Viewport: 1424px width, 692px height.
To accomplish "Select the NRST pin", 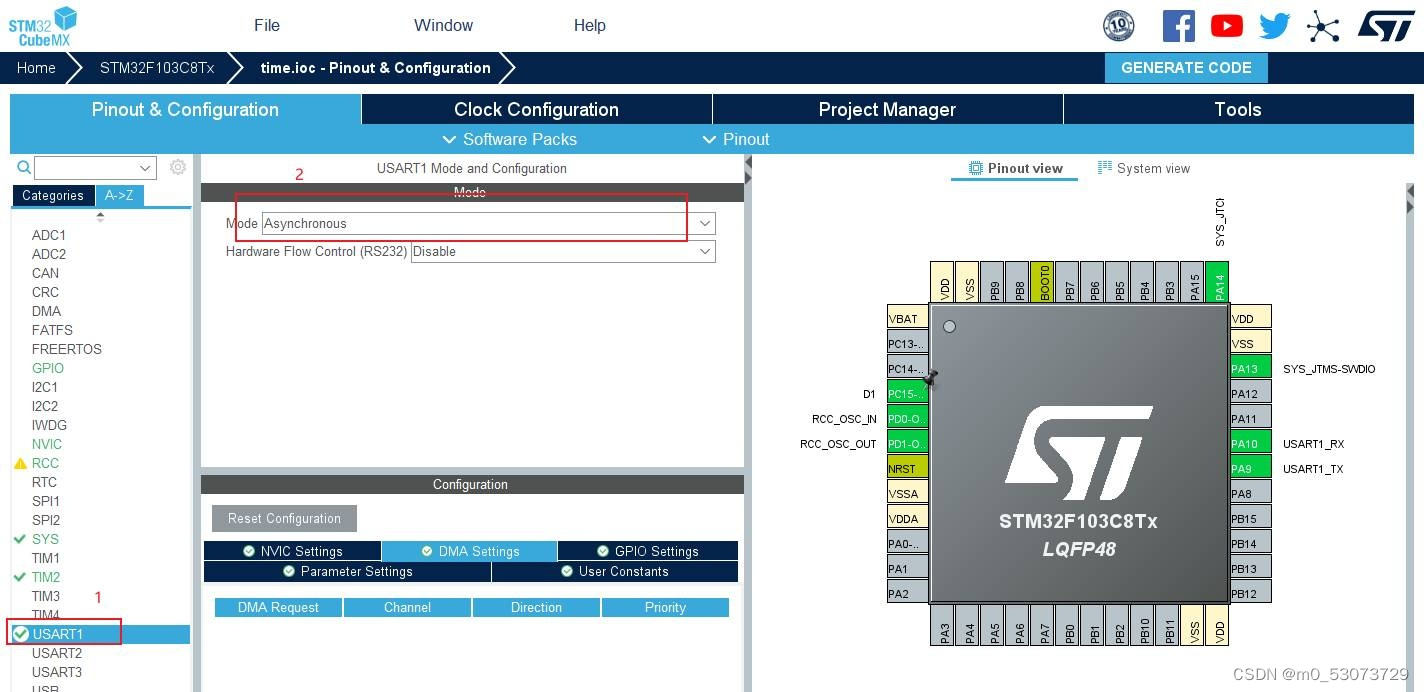I will coord(908,468).
